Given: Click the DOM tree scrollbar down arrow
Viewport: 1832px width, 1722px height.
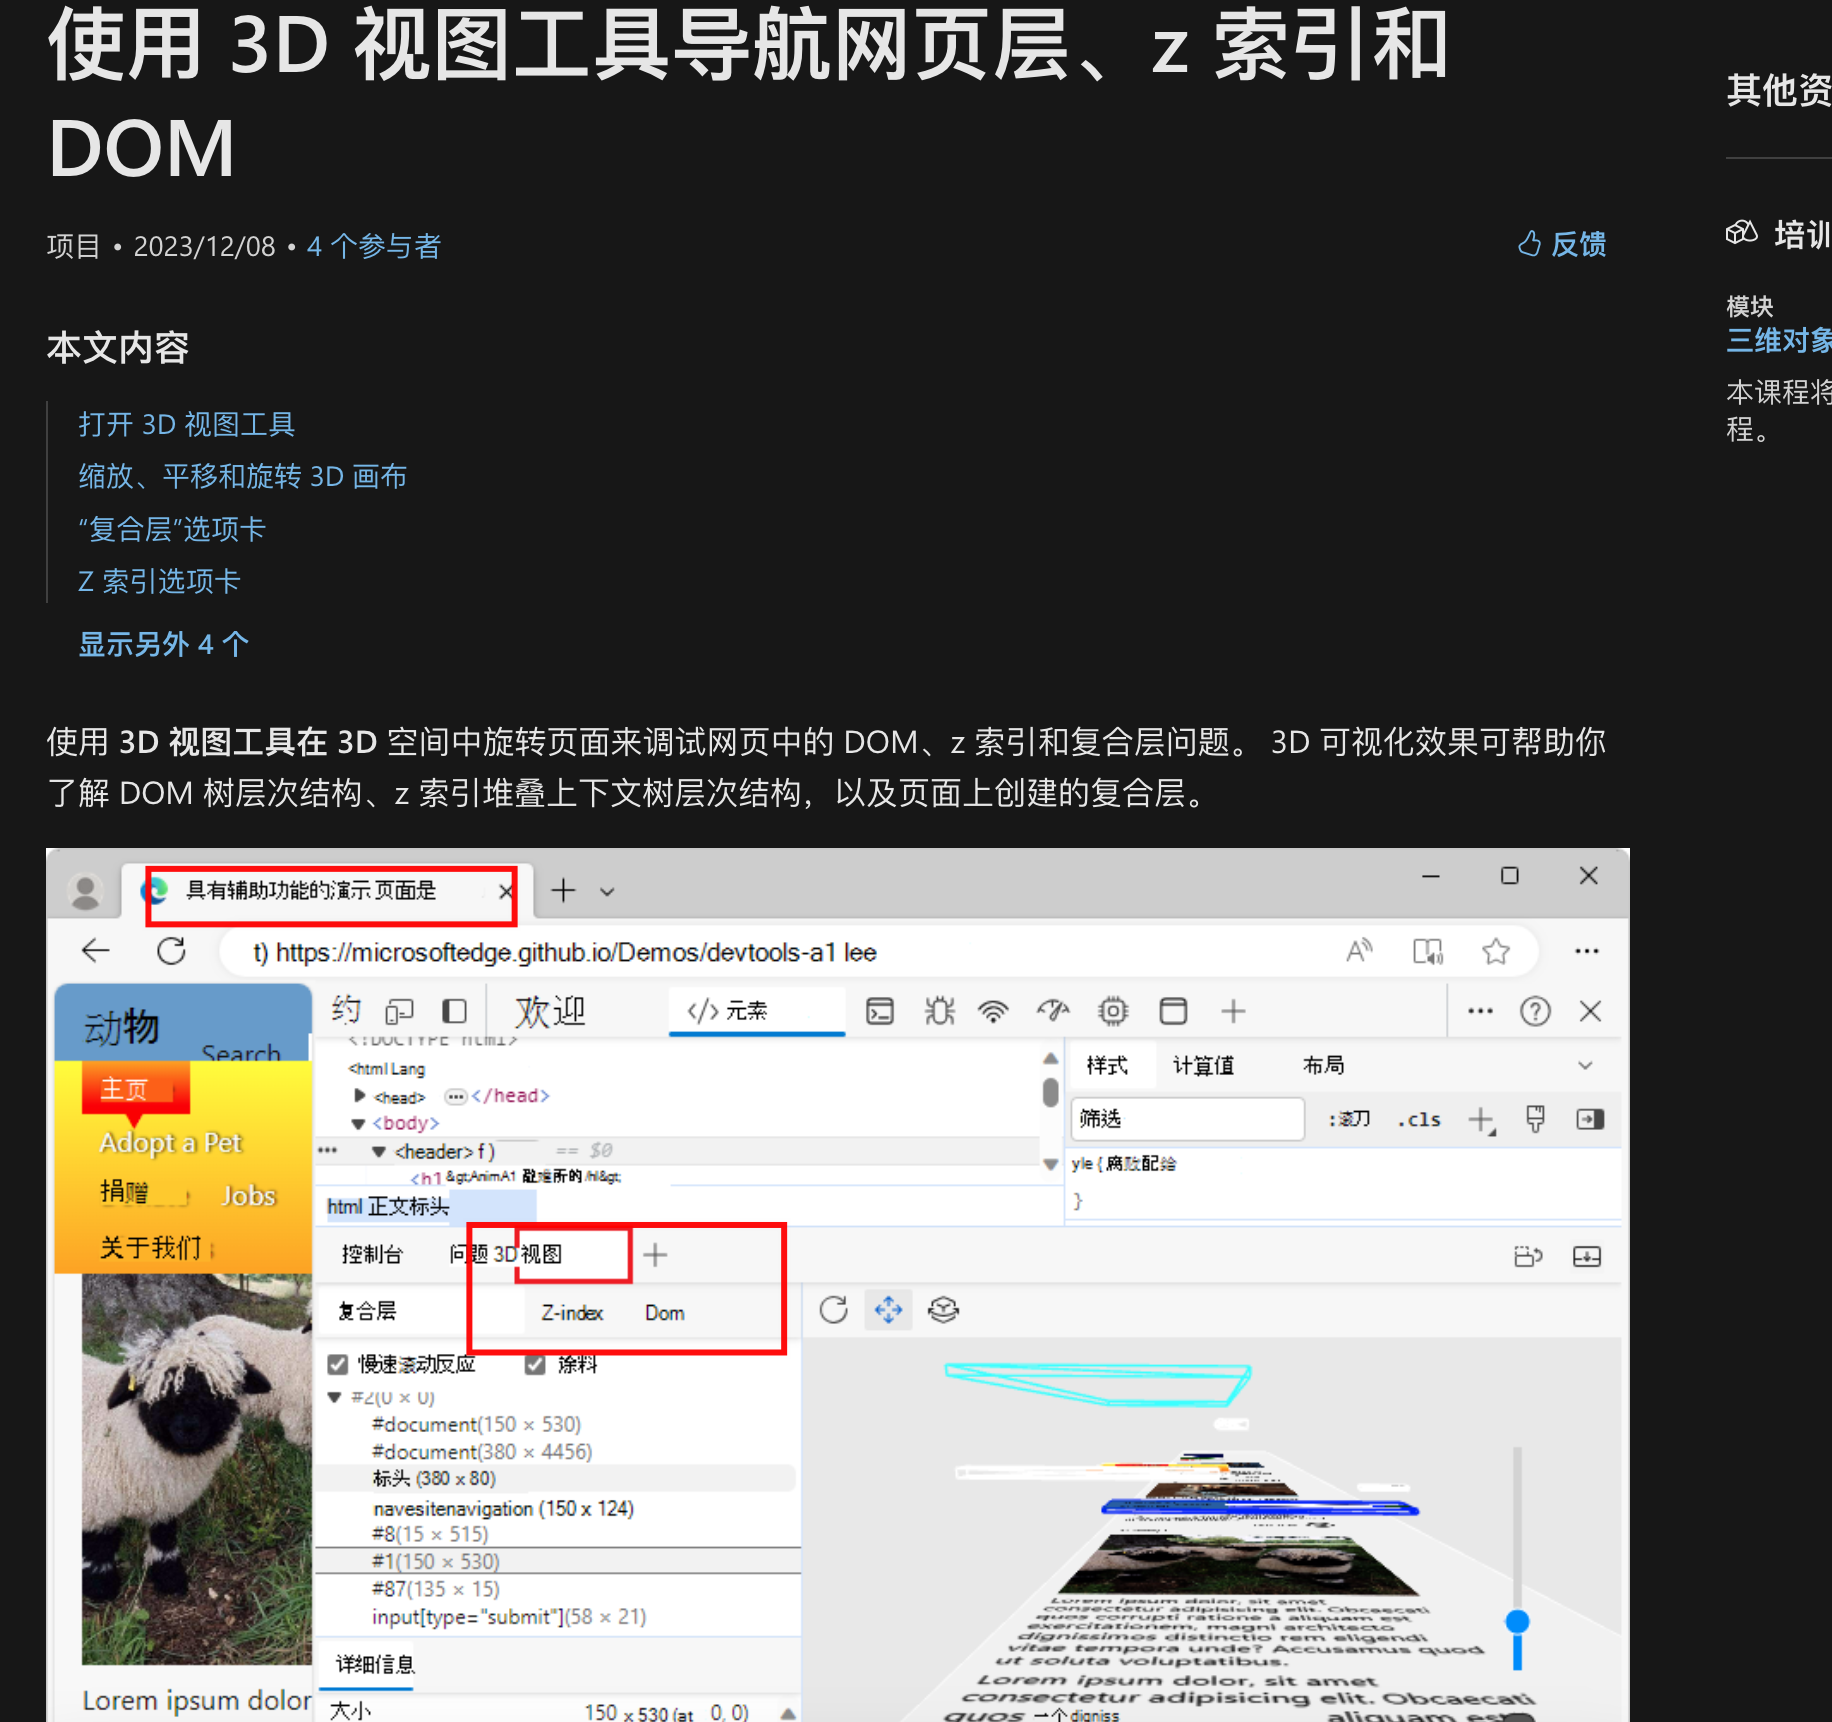Looking at the screenshot, I should click(1050, 1164).
